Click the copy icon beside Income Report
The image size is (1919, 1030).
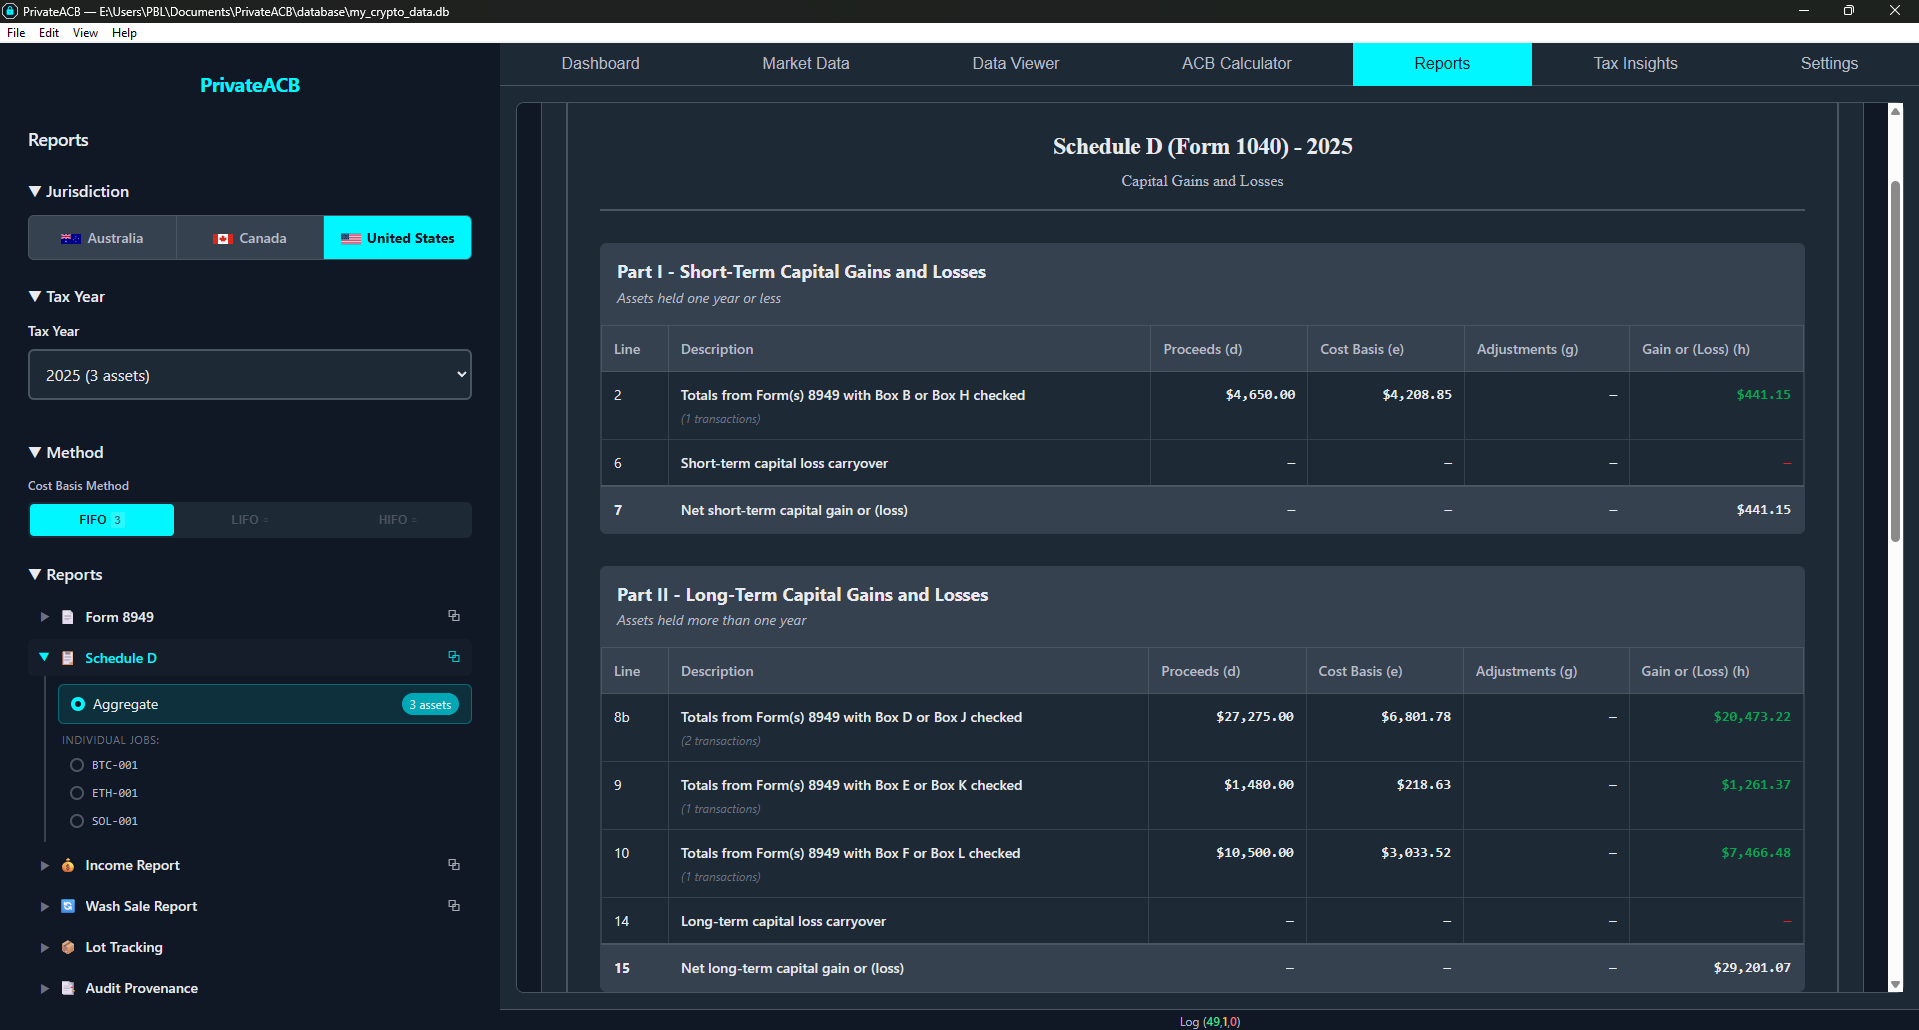click(x=454, y=865)
